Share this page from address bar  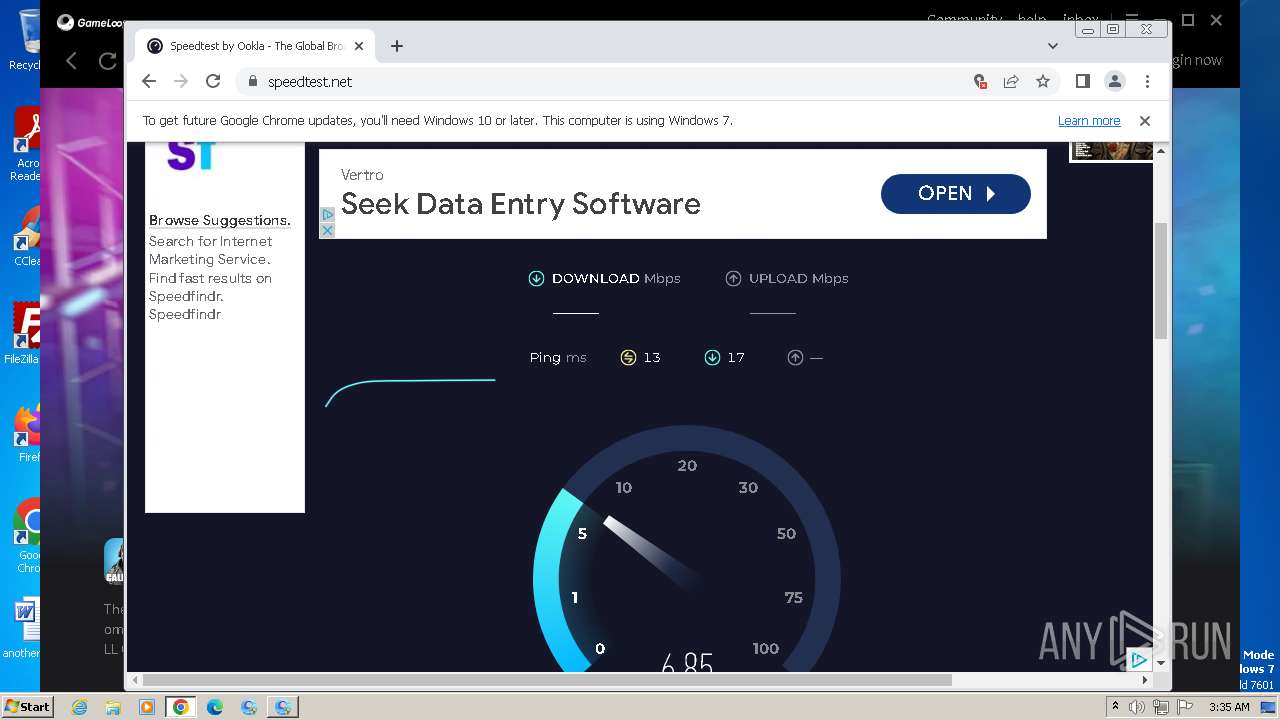pos(1011,82)
